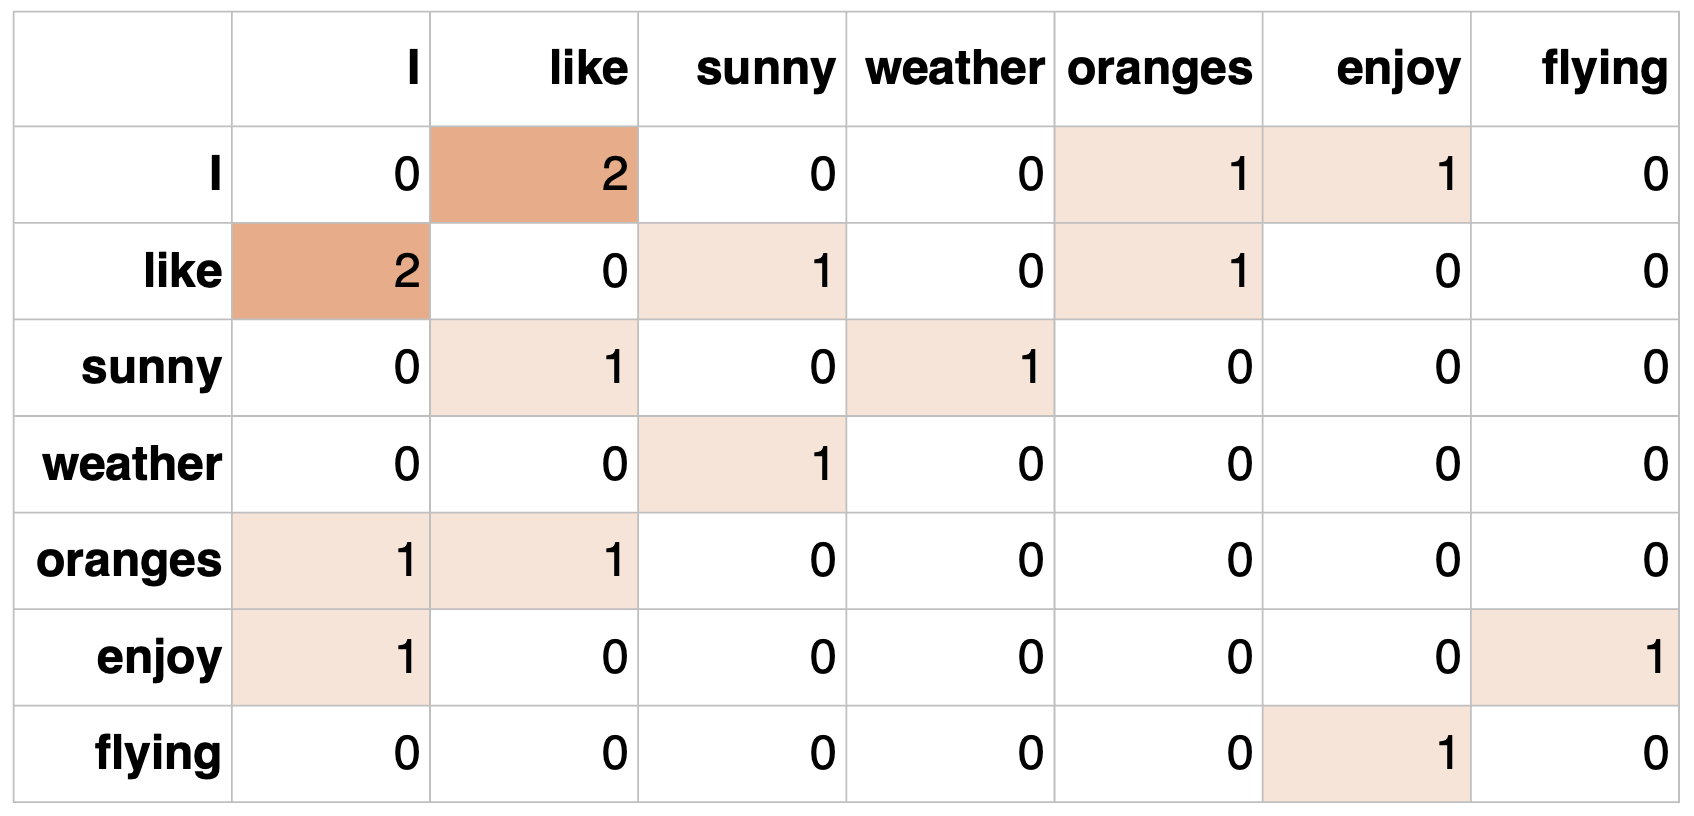Select cell at row flying, column enjoy
This screenshot has width=1694, height=816.
pyautogui.click(x=1366, y=754)
